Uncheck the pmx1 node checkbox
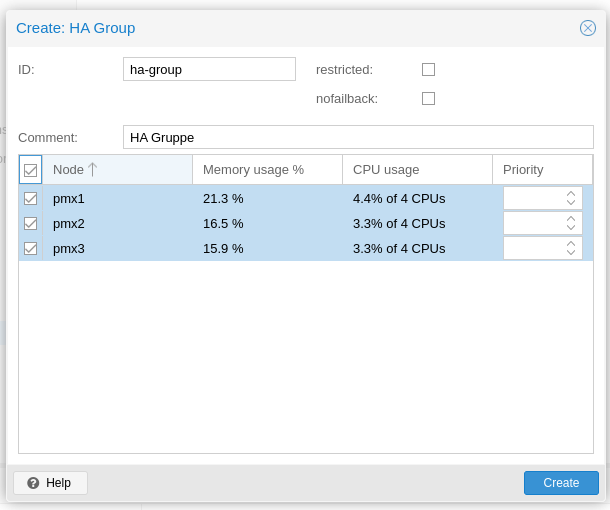Image resolution: width=610 pixels, height=510 pixels. [x=30, y=198]
